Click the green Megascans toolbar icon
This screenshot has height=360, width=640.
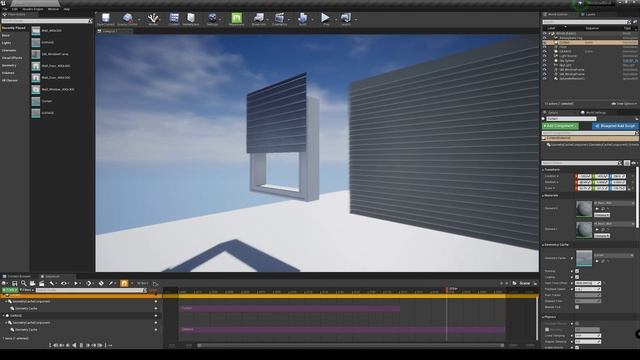pyautogui.click(x=236, y=19)
